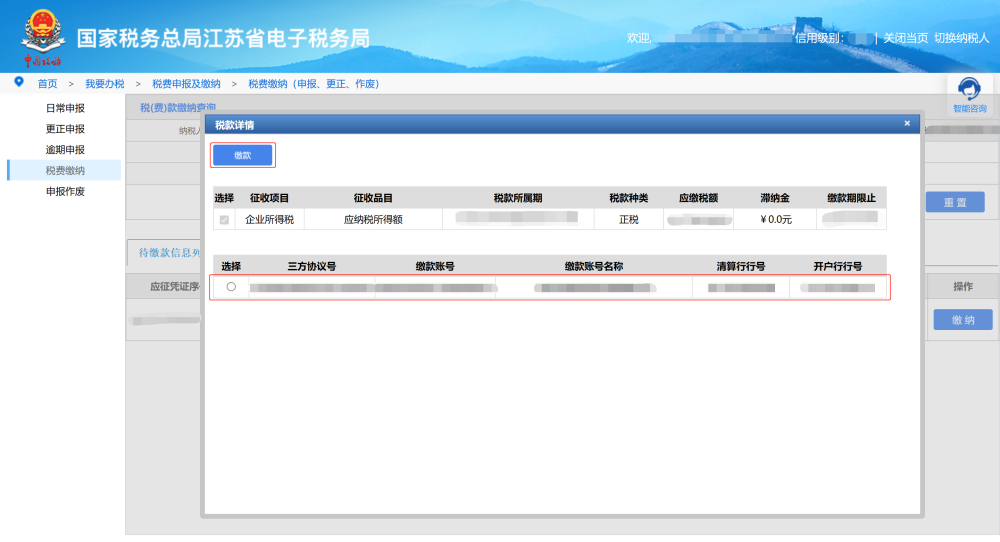Image resolution: width=1000 pixels, height=542 pixels.
Task: Click the location pin icon in breadcrumb
Action: click(x=18, y=82)
